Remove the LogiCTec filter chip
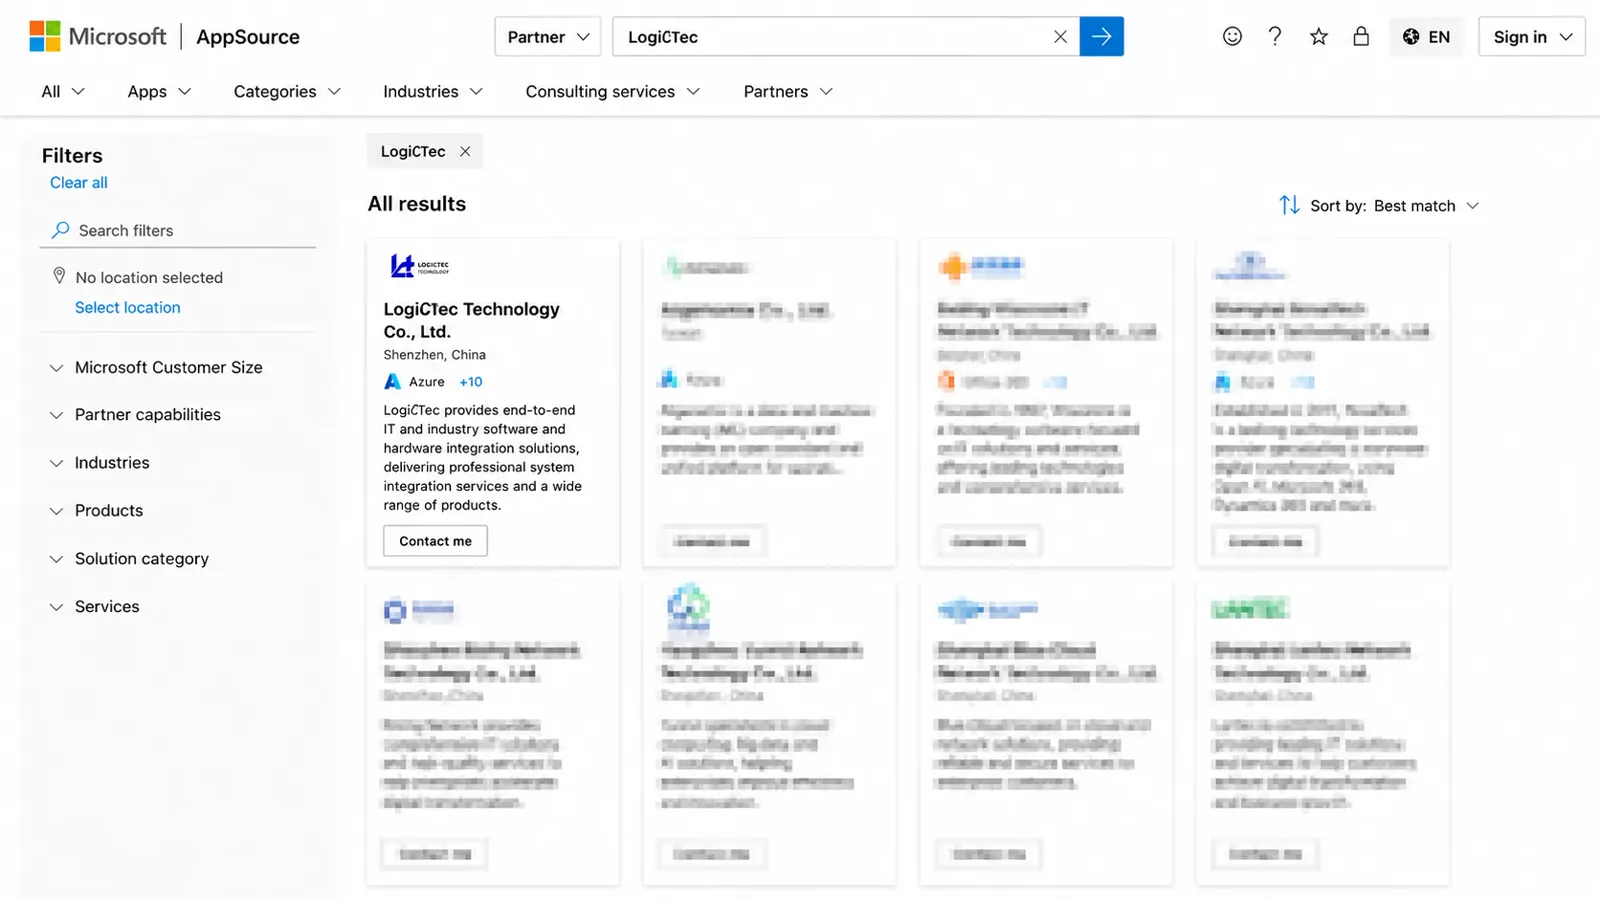The height and width of the screenshot is (900, 1600). (x=465, y=151)
